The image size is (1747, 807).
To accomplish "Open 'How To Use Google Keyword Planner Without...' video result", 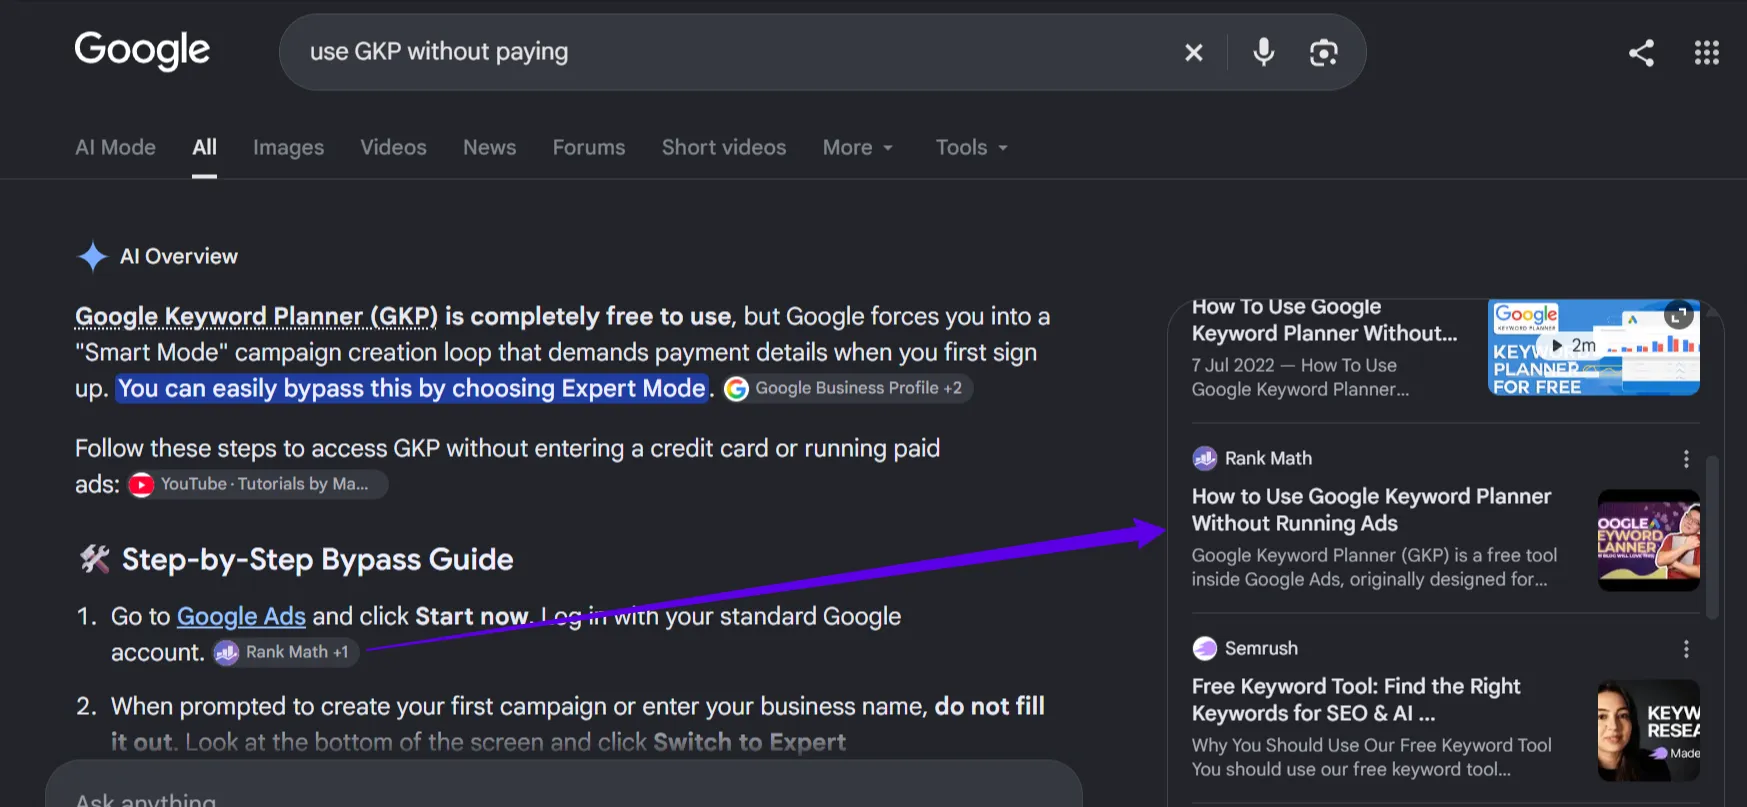I will [x=1324, y=320].
